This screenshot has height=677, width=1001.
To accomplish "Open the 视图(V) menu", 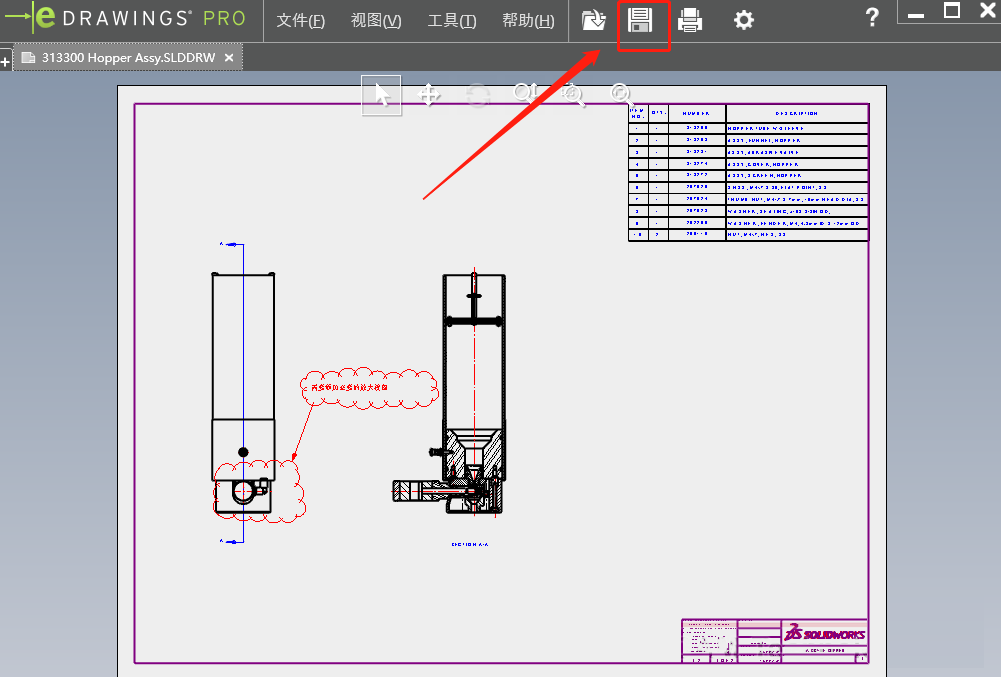I will 376,21.
